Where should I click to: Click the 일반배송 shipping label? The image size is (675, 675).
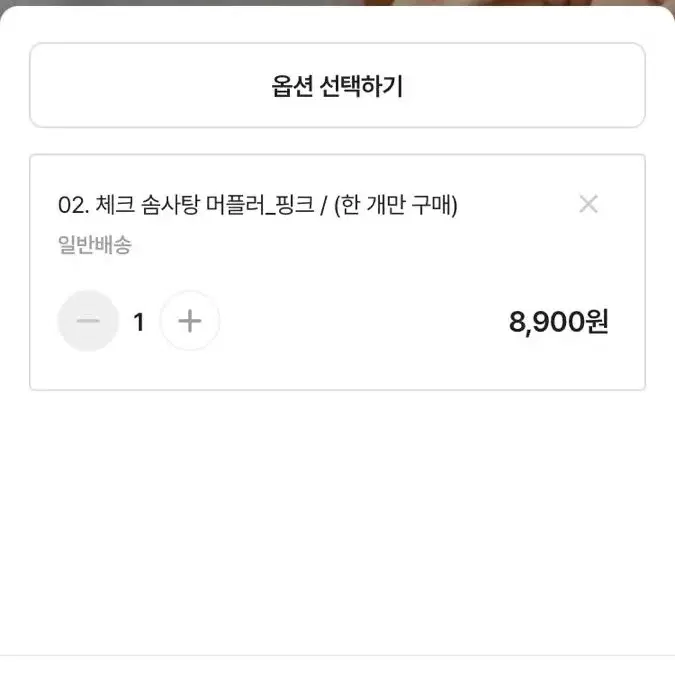pos(95,245)
